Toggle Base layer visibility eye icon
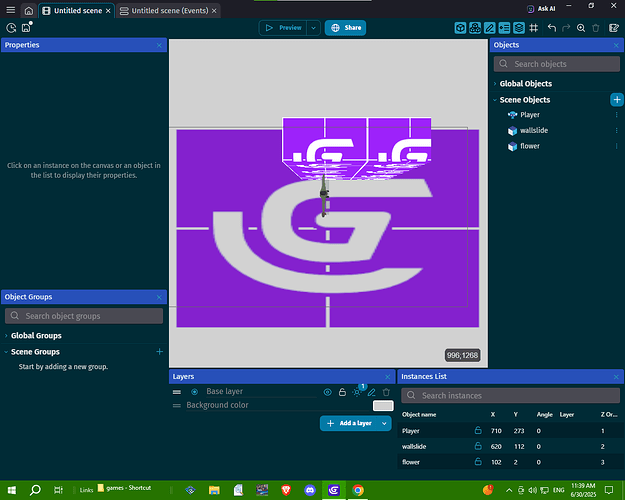The height and width of the screenshot is (500, 625). (328, 392)
